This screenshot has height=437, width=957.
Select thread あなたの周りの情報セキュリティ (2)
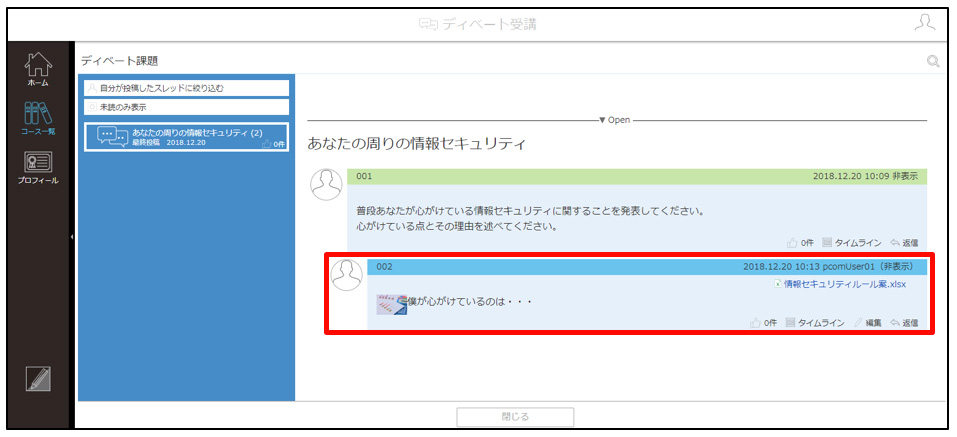point(186,137)
